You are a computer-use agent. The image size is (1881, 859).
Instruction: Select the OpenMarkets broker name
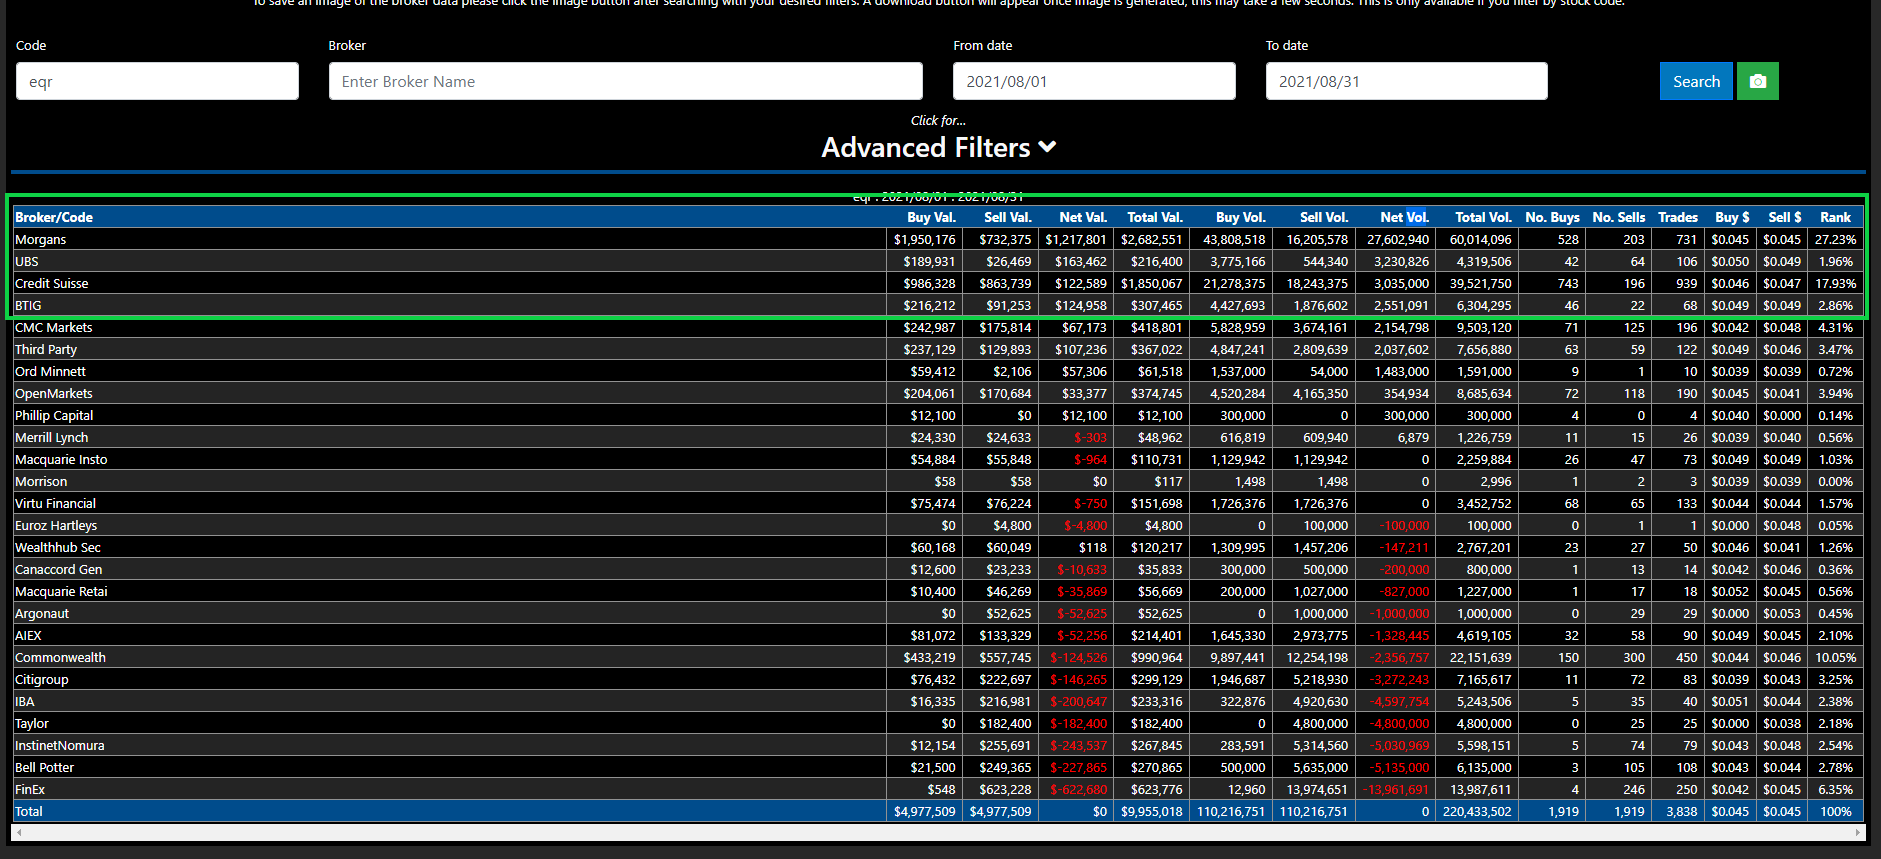click(53, 394)
